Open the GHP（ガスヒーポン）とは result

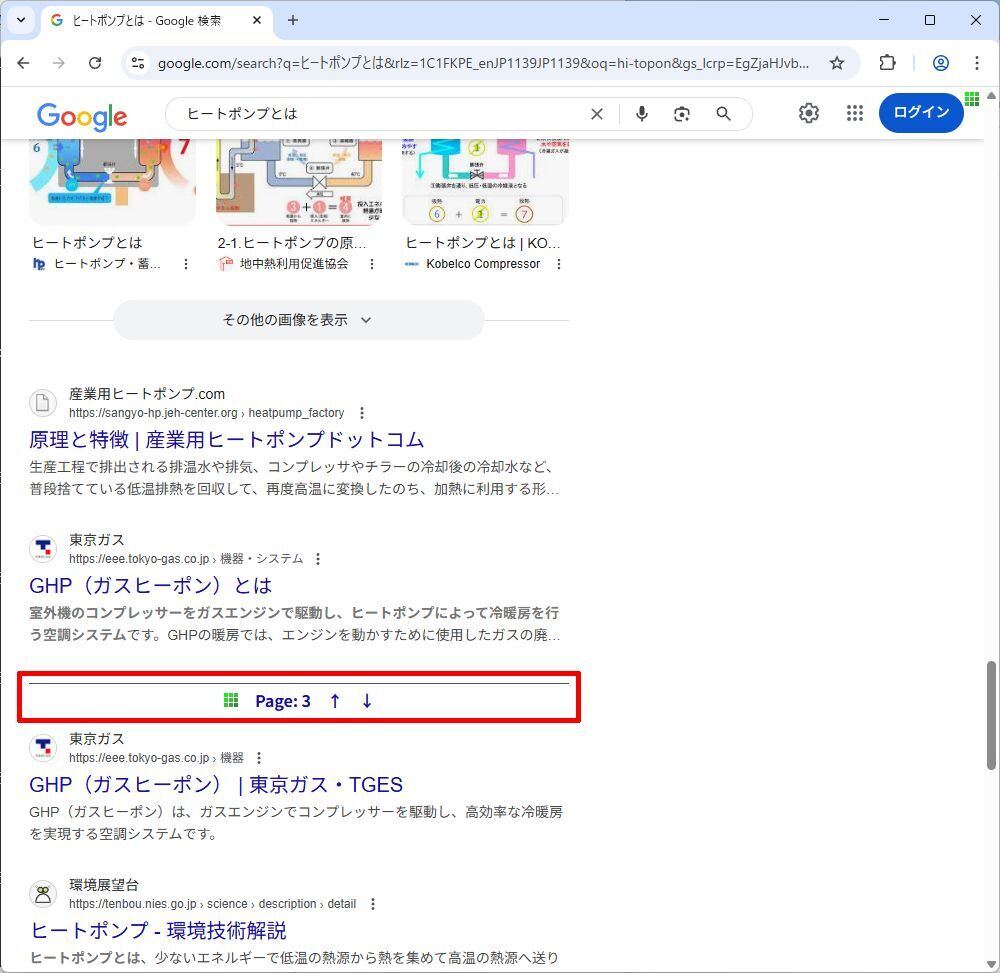coord(151,585)
